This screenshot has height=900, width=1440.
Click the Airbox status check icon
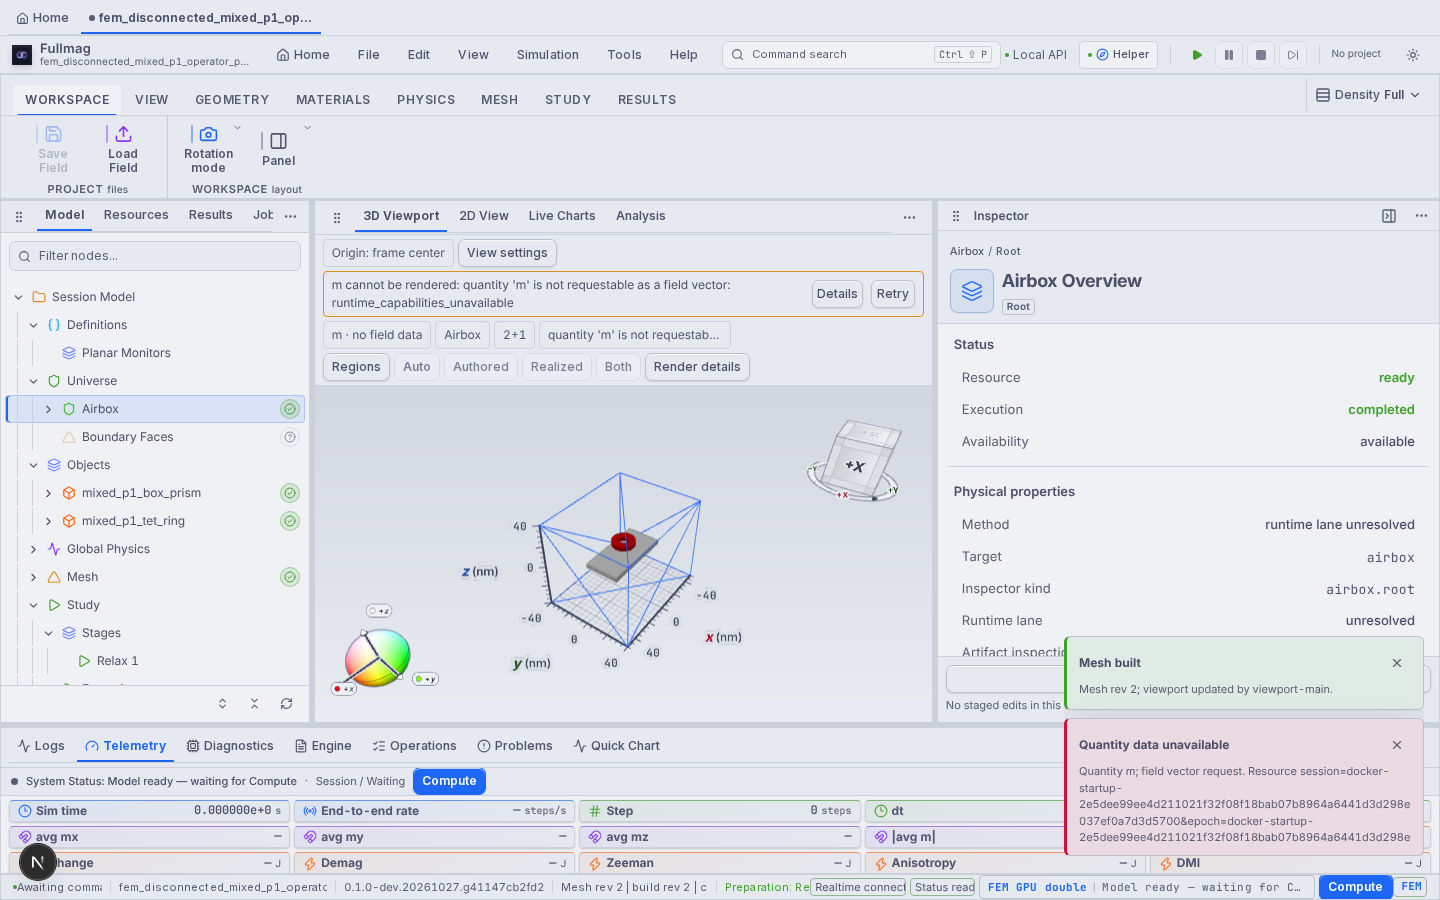coord(290,409)
